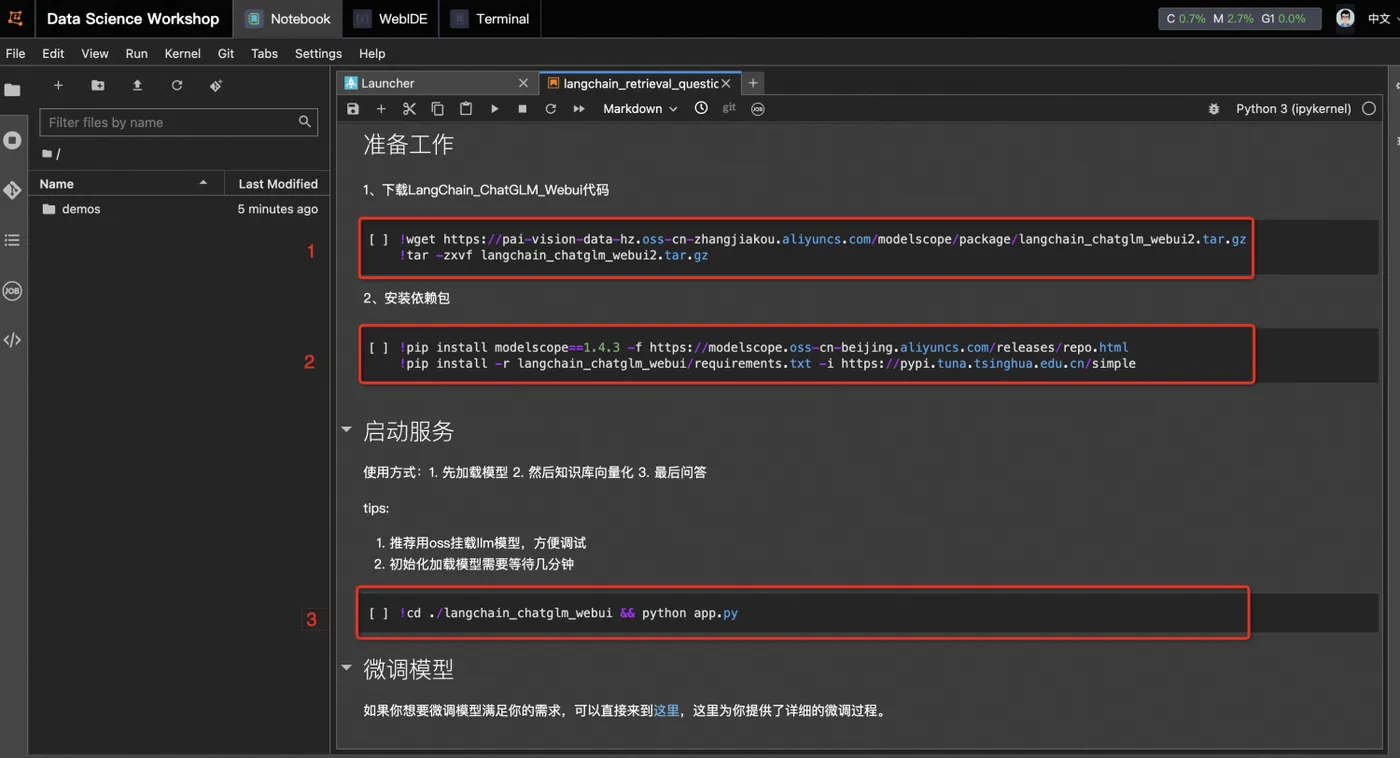The image size is (1400, 758).
Task: Click the 这里 link in 微调模型 section
Action: coord(666,711)
